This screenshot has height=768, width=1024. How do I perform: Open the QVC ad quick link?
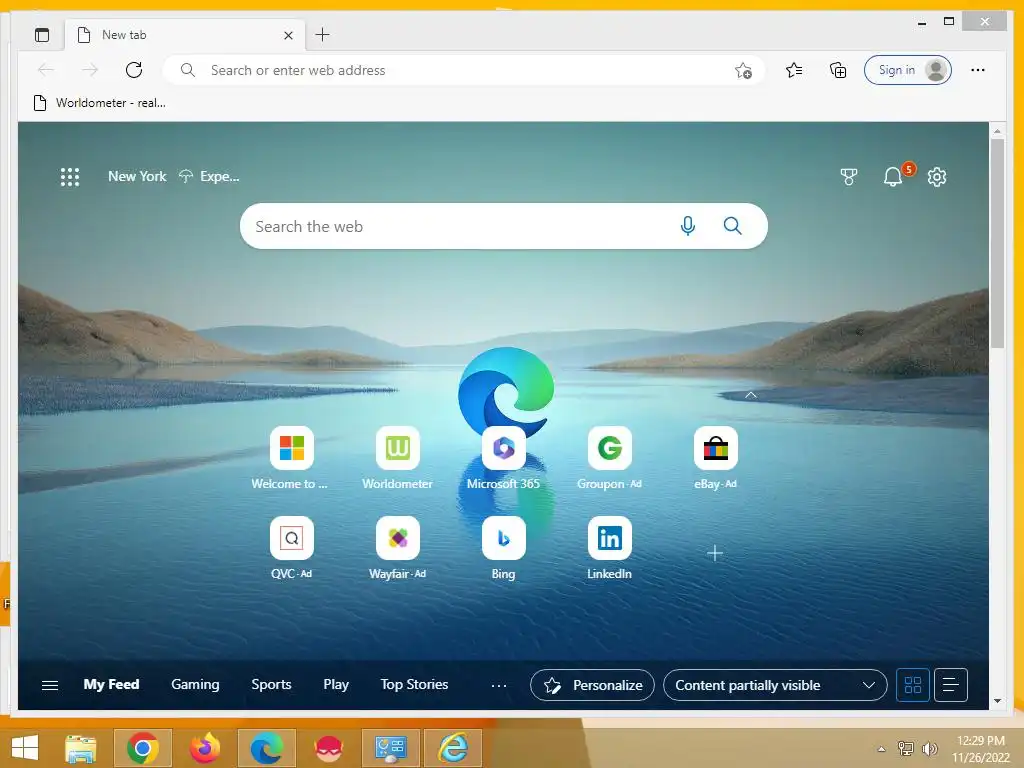[x=291, y=548]
